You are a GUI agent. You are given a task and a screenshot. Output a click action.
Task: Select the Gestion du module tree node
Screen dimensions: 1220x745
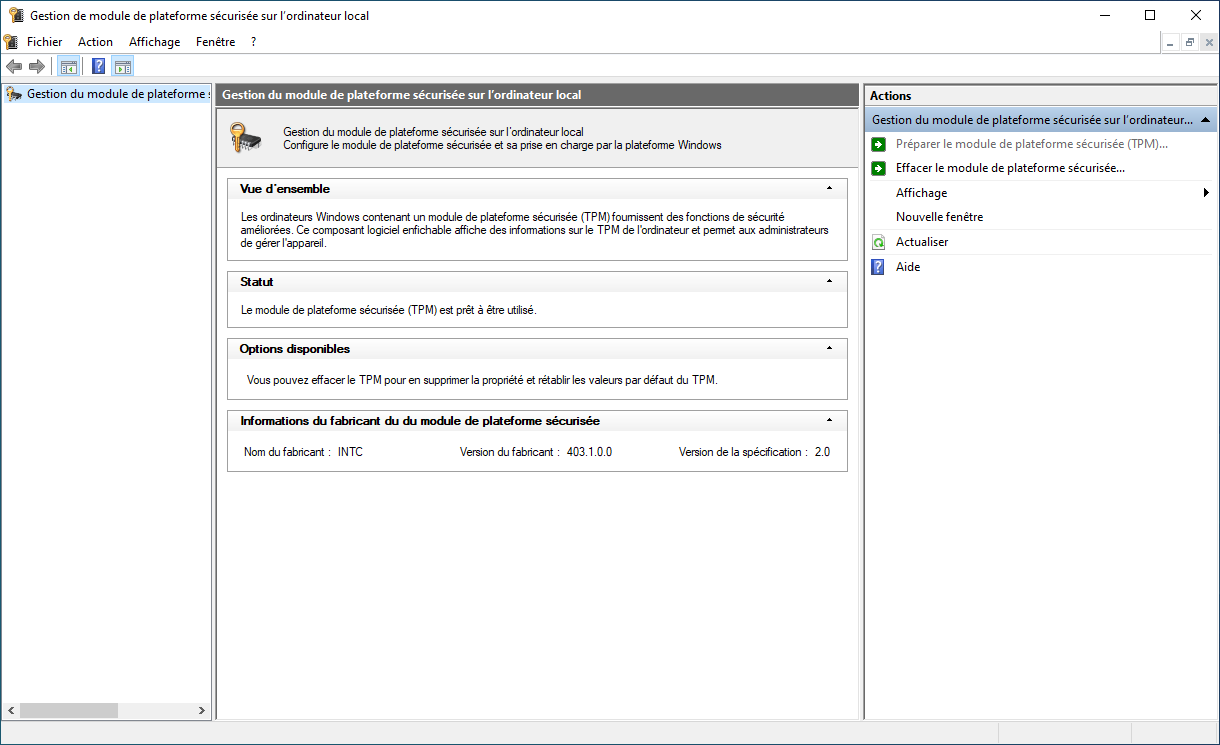(x=115, y=94)
